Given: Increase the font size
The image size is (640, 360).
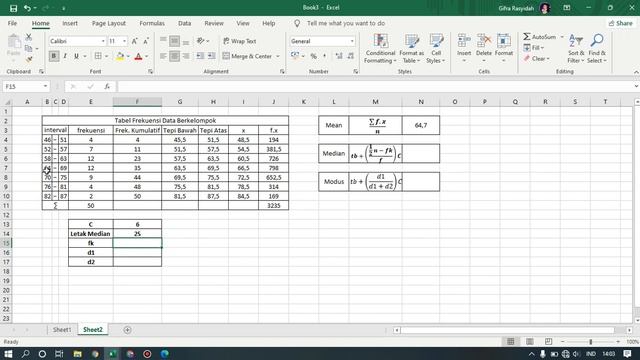Looking at the screenshot, I should (x=134, y=41).
